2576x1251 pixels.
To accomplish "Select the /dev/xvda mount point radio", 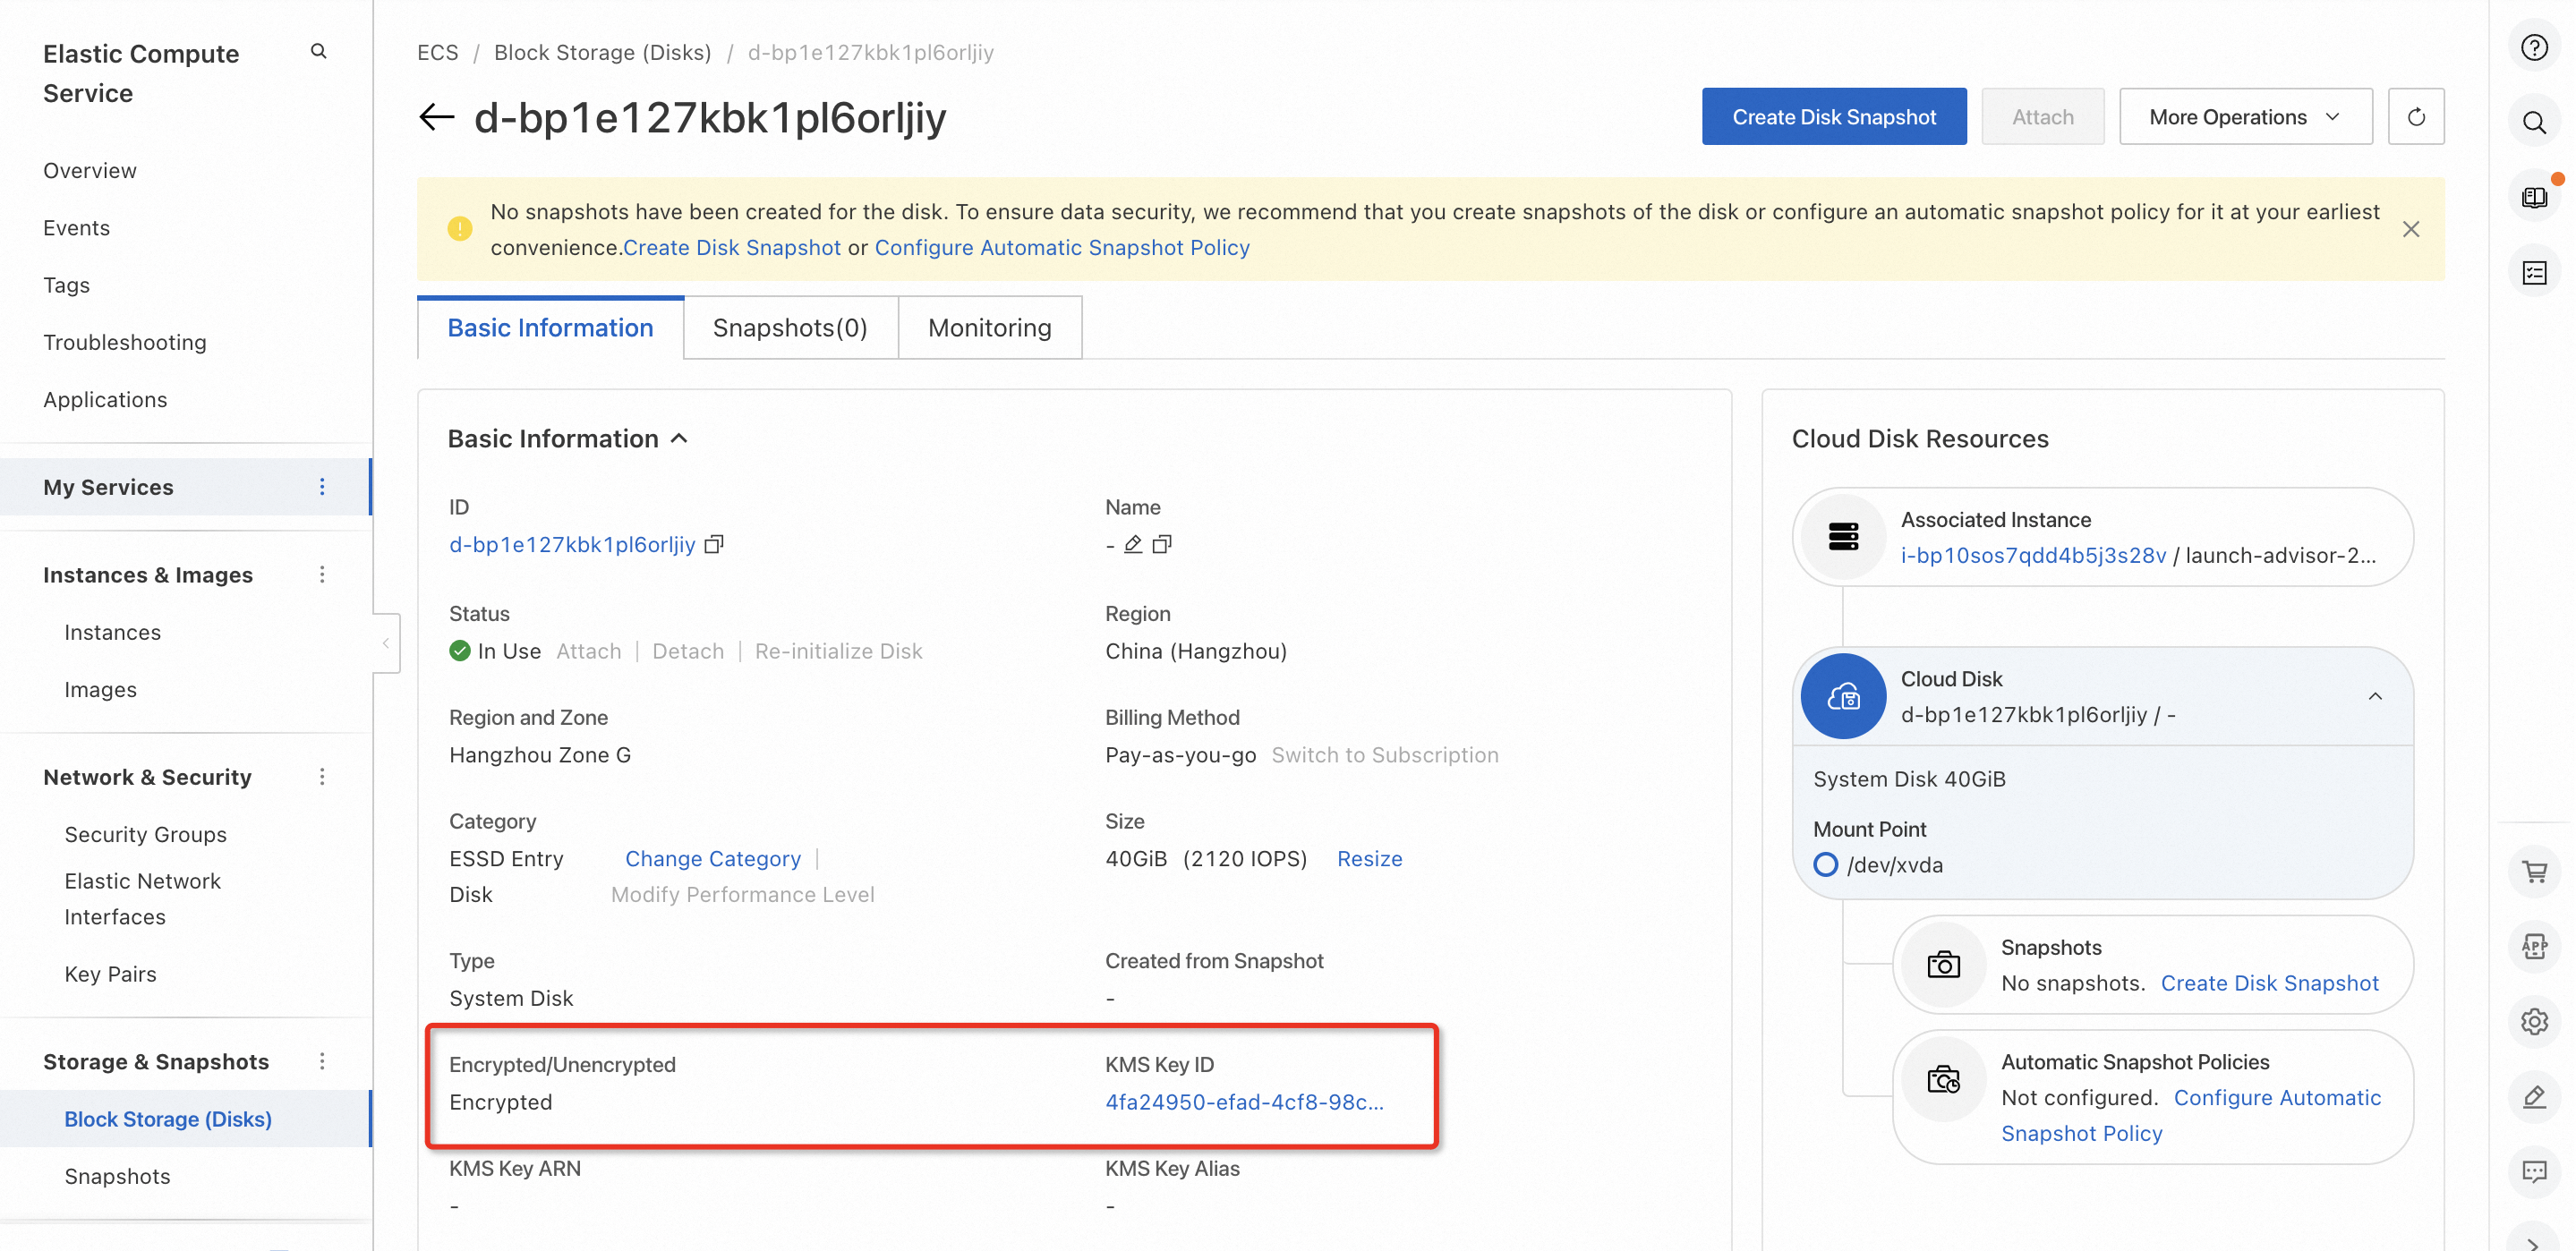I will tap(1825, 865).
